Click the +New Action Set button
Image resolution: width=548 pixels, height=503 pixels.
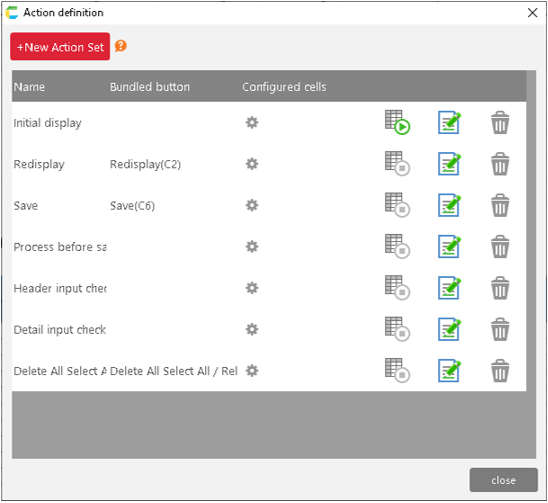pos(60,46)
